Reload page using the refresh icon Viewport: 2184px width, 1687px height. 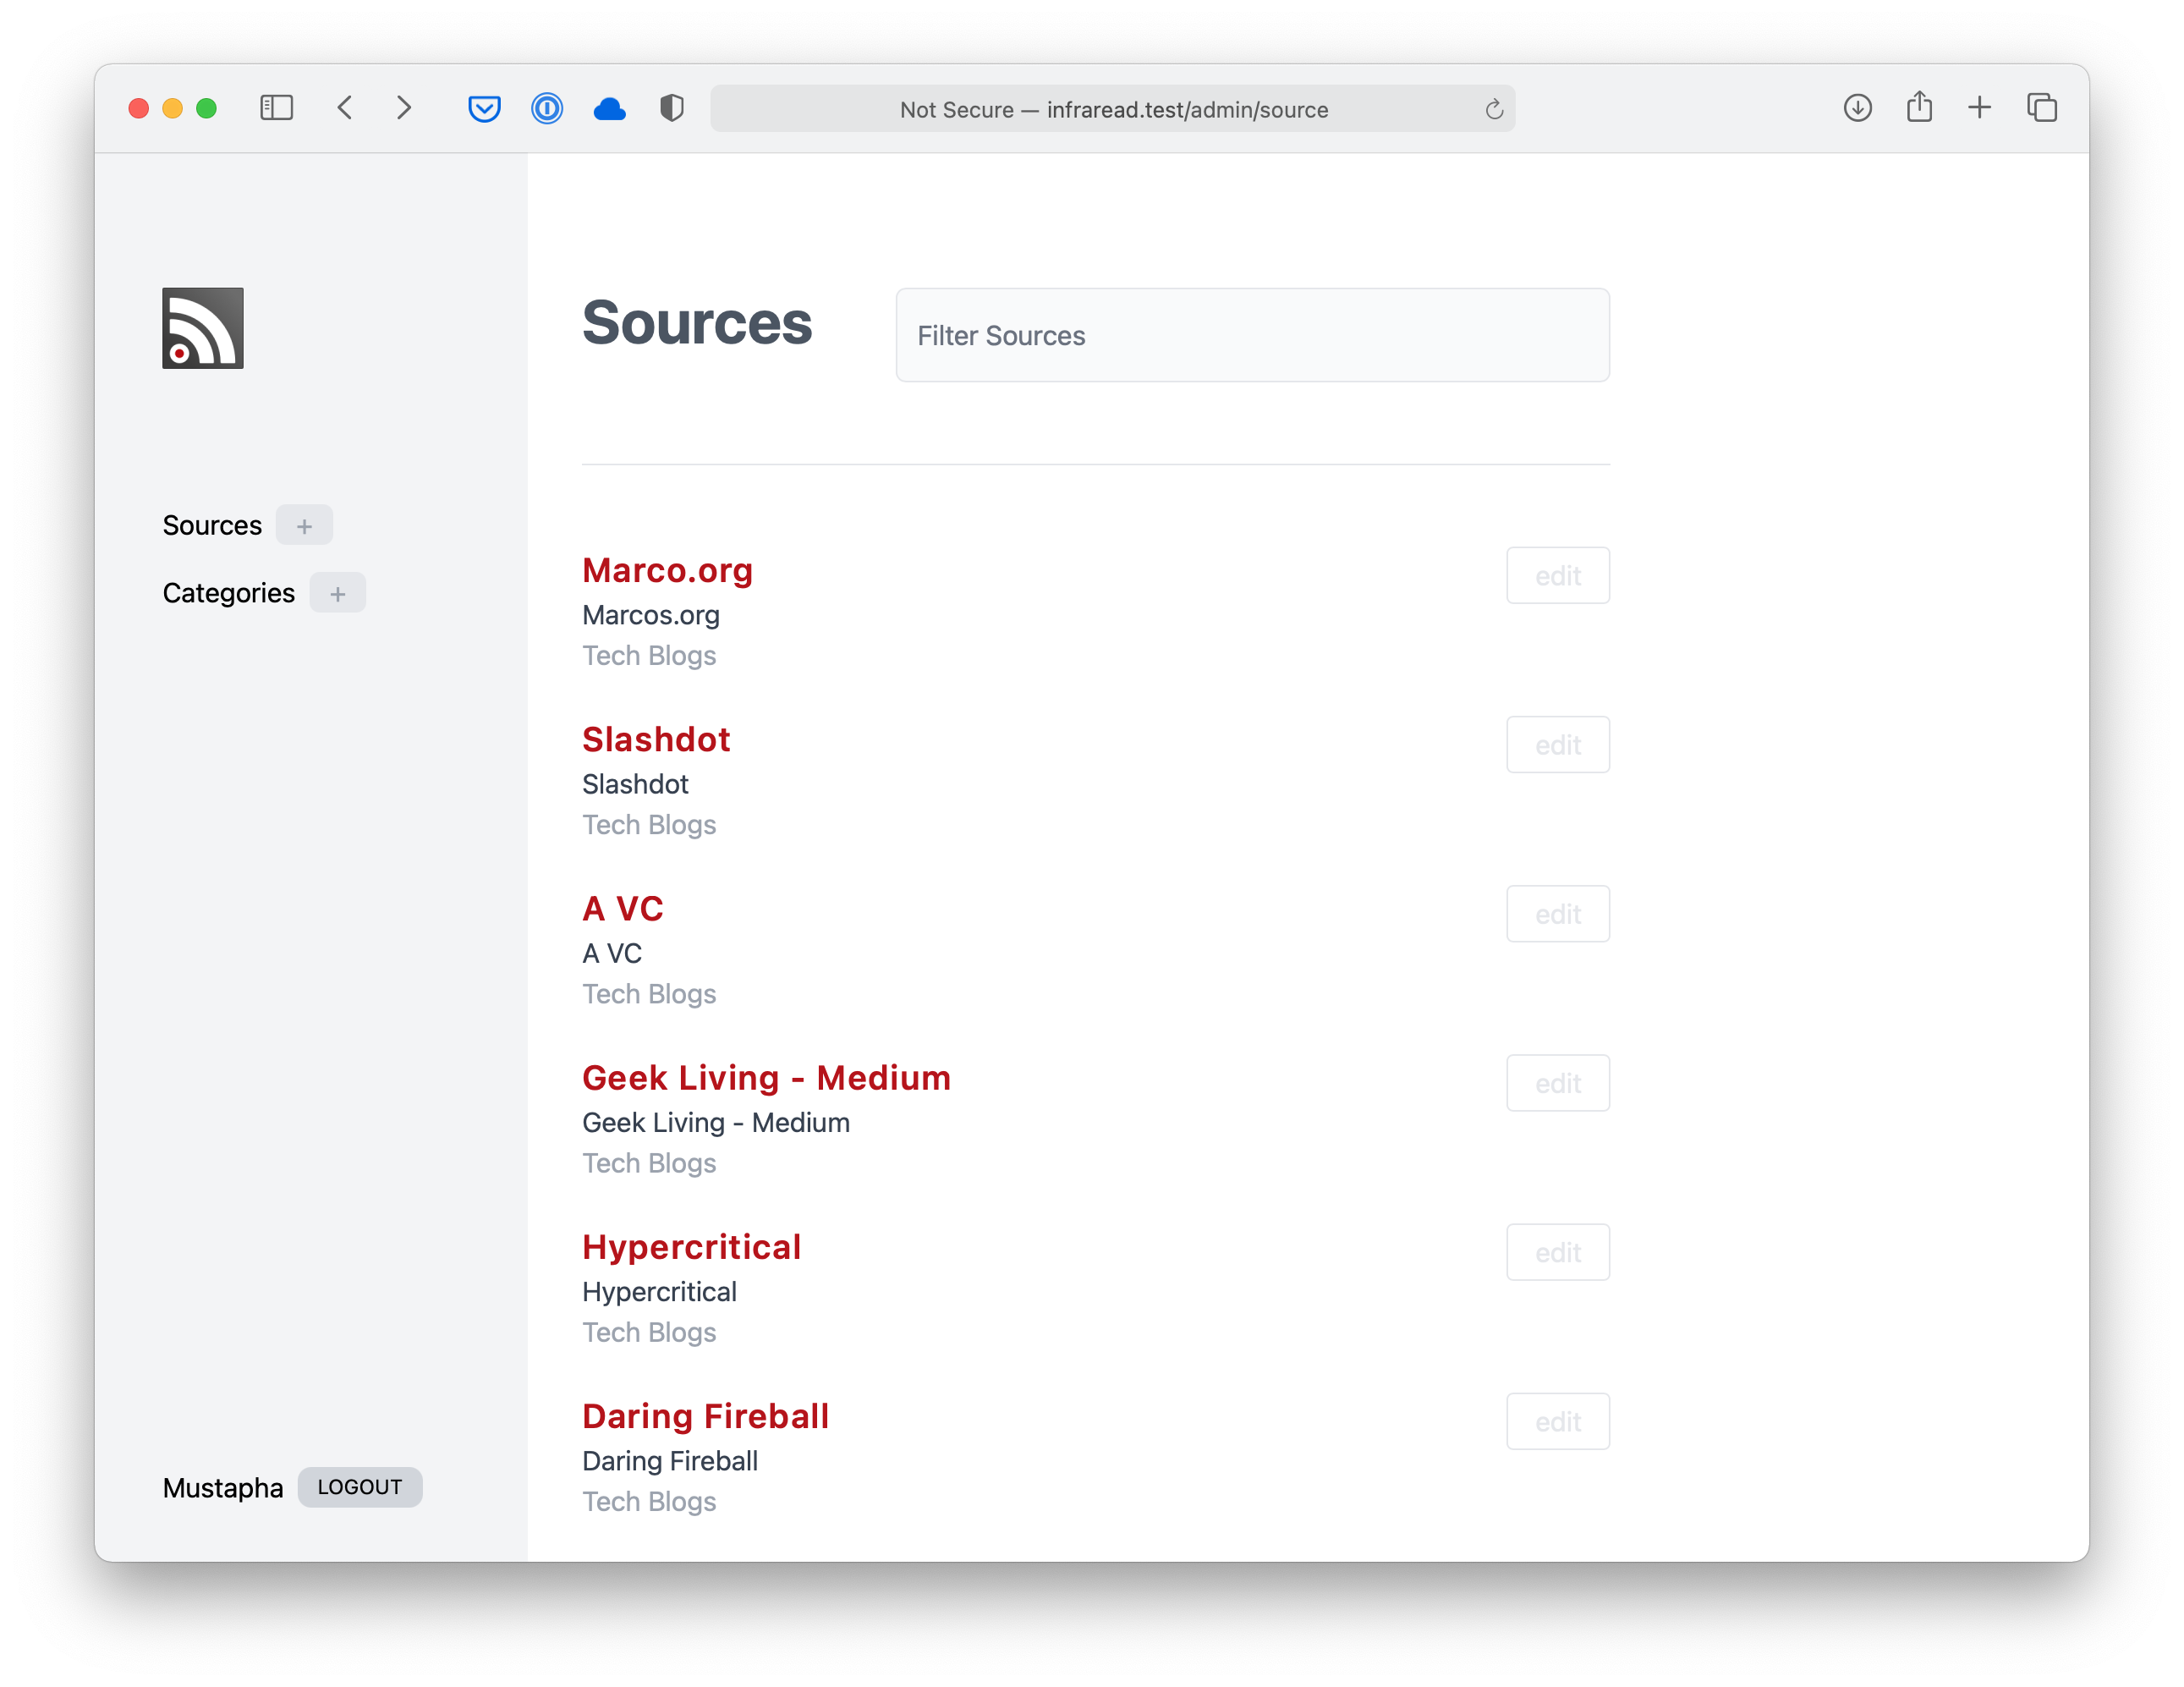pyautogui.click(x=1494, y=109)
